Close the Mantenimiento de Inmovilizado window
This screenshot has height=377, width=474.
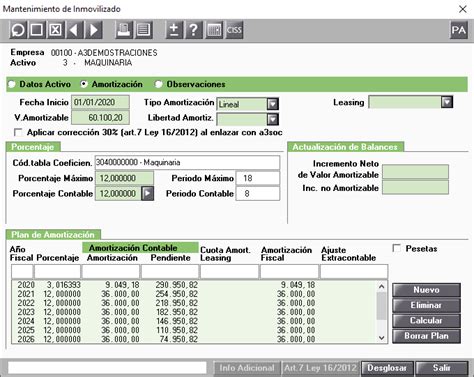pos(463,9)
